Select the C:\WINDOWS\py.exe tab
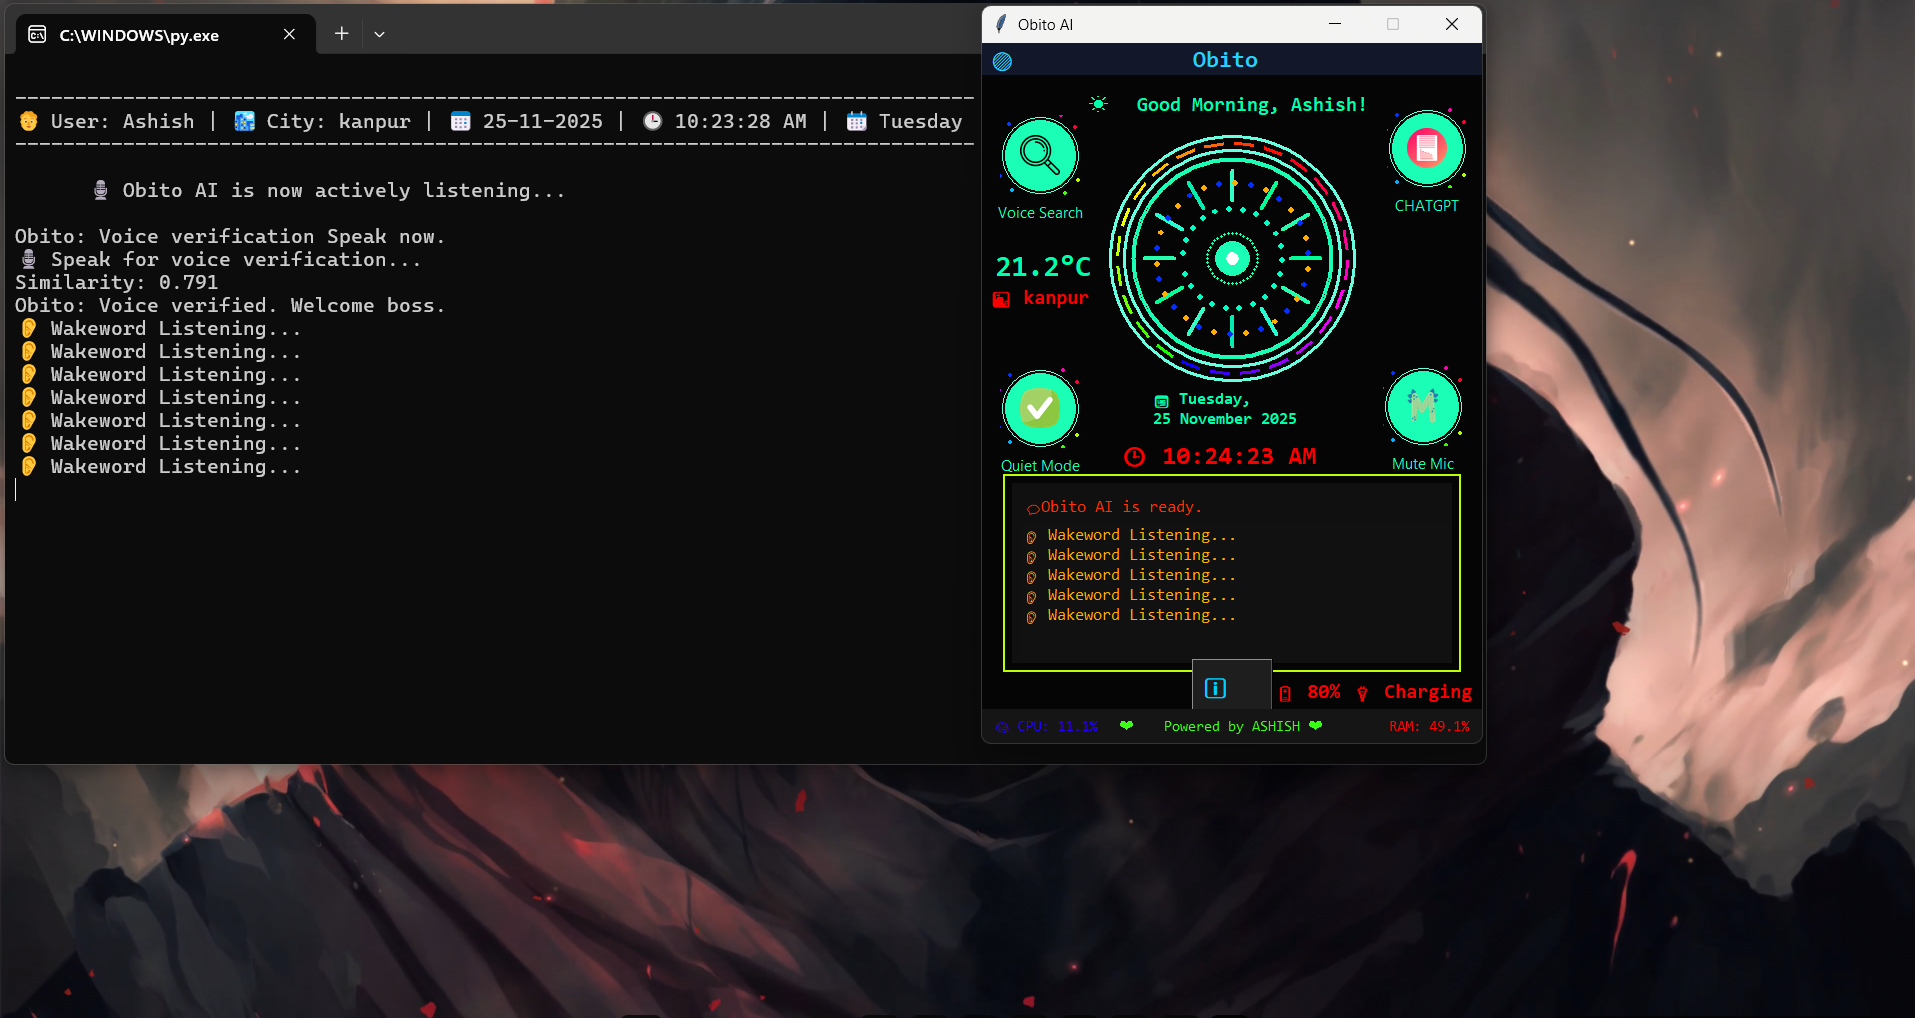 [139, 35]
